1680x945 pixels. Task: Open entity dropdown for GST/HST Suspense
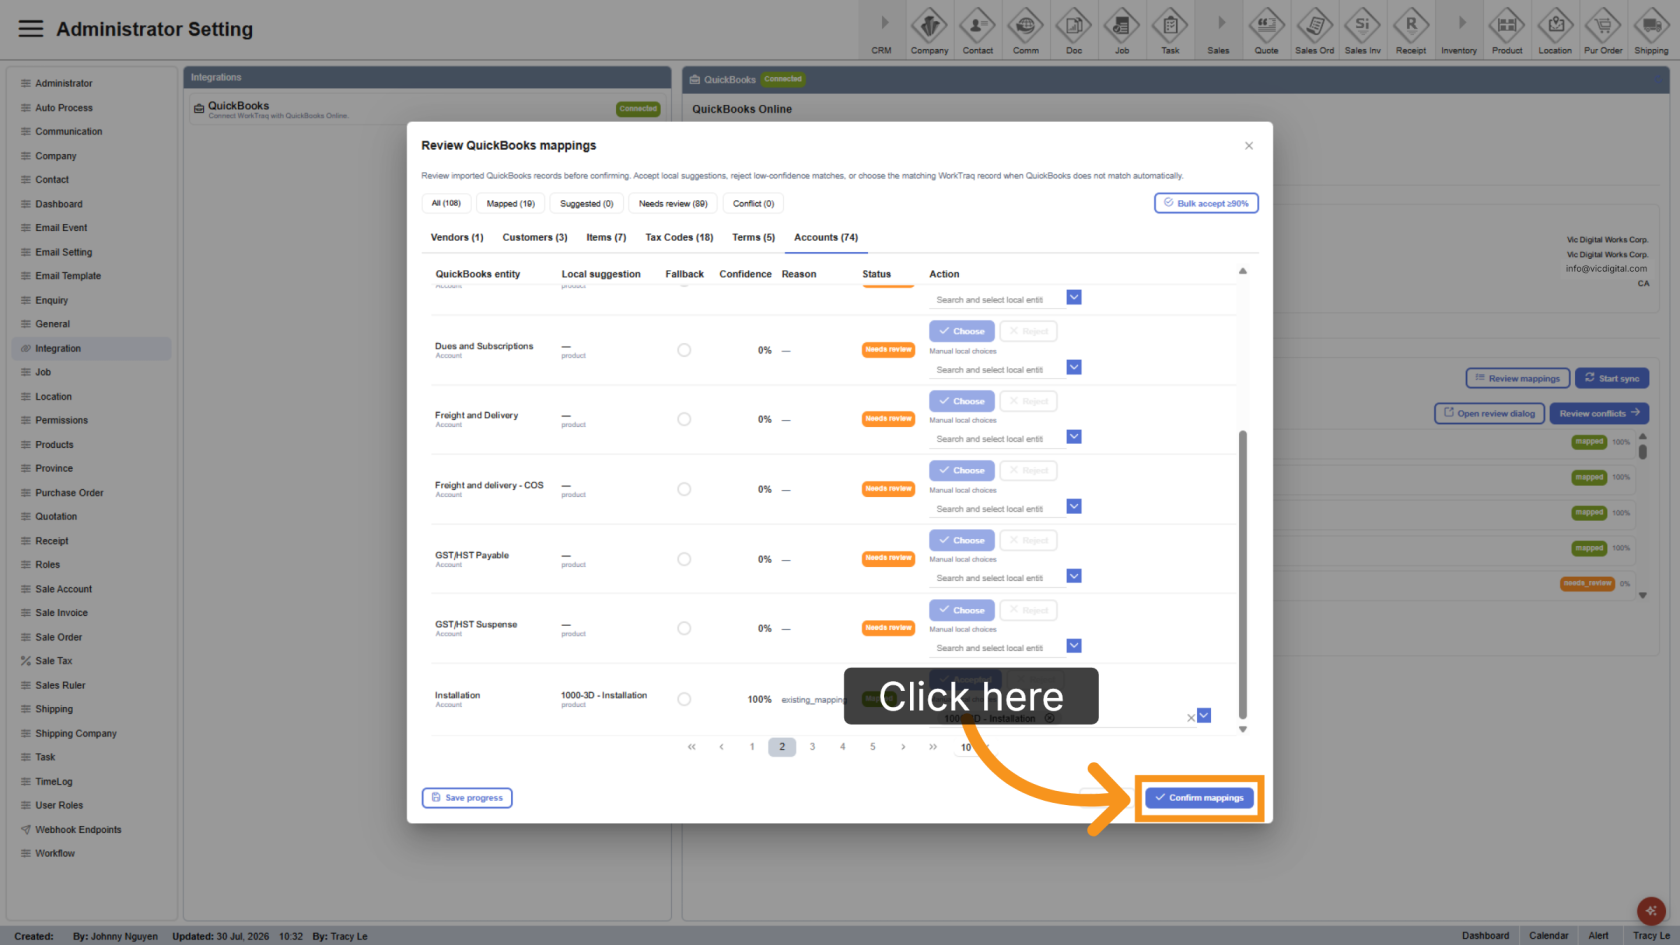coord(1074,646)
